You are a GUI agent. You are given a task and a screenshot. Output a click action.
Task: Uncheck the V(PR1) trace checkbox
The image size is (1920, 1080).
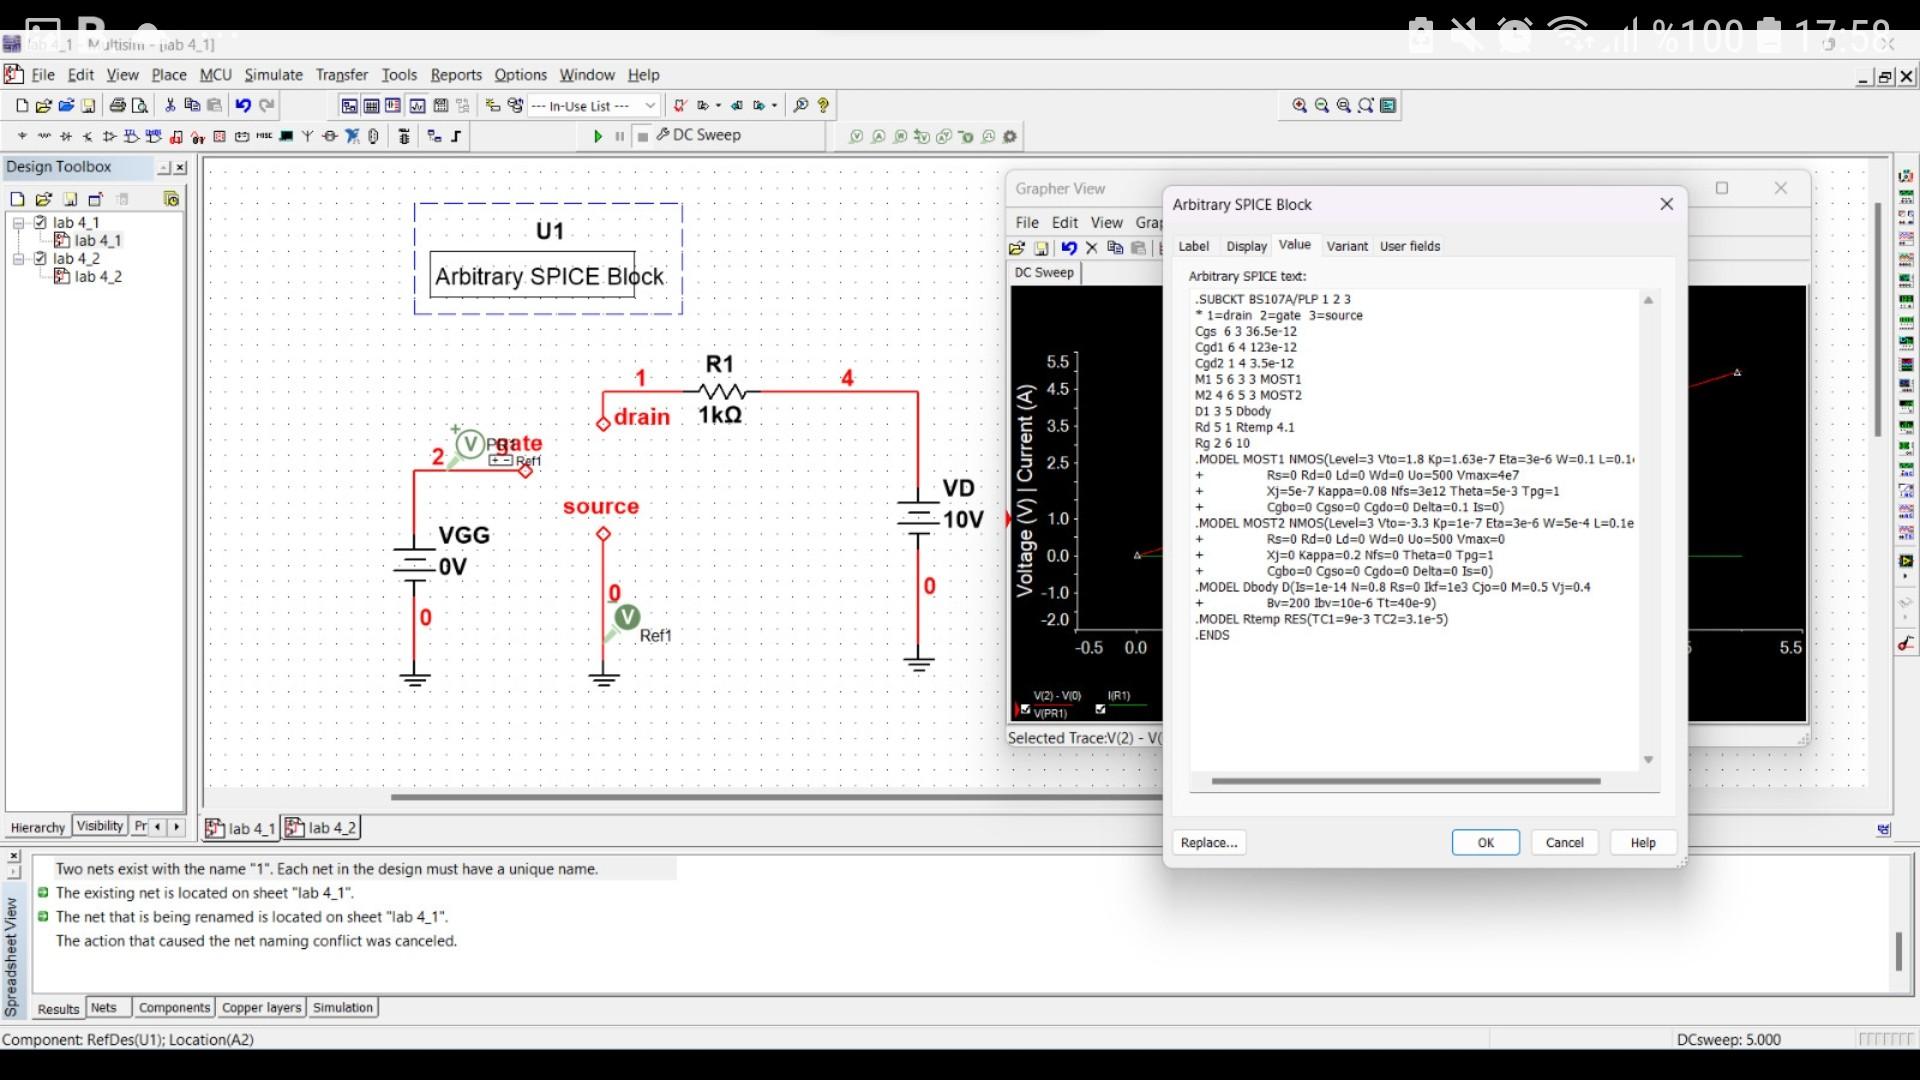coord(1026,712)
